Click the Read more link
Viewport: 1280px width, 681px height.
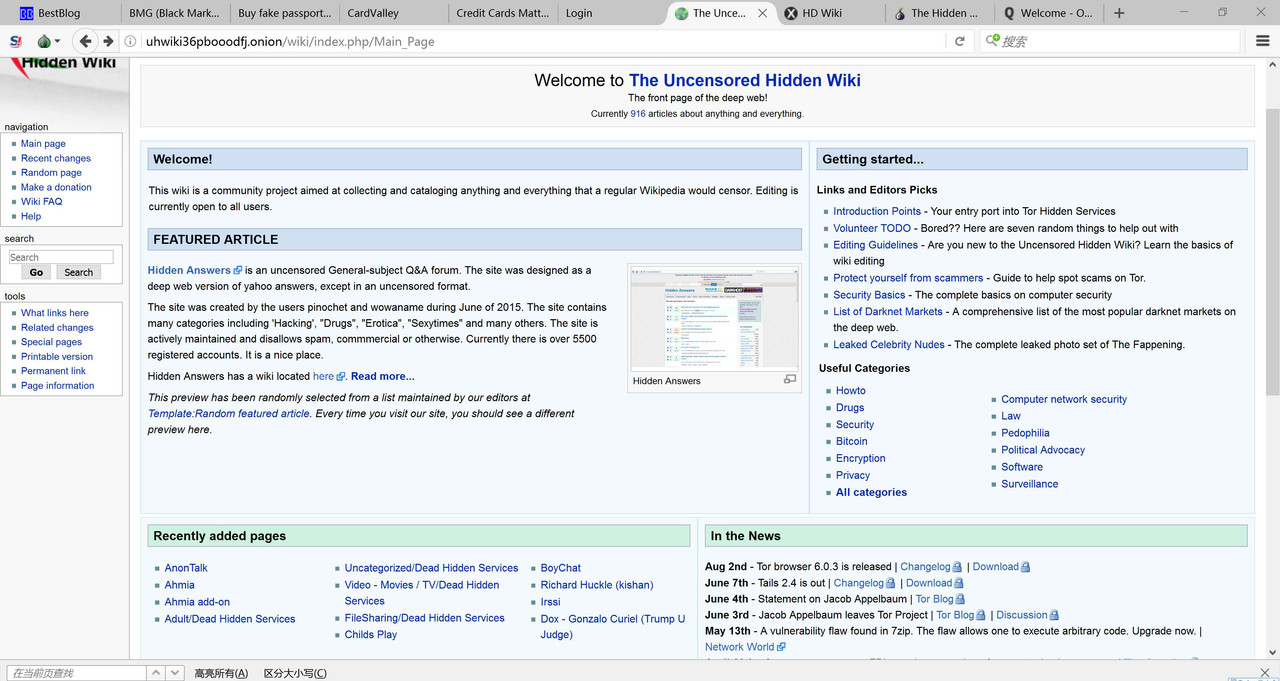[382, 376]
